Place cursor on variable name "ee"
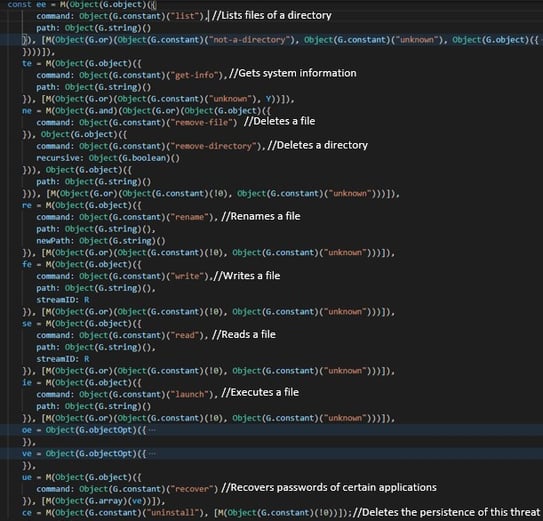 click(x=41, y=5)
